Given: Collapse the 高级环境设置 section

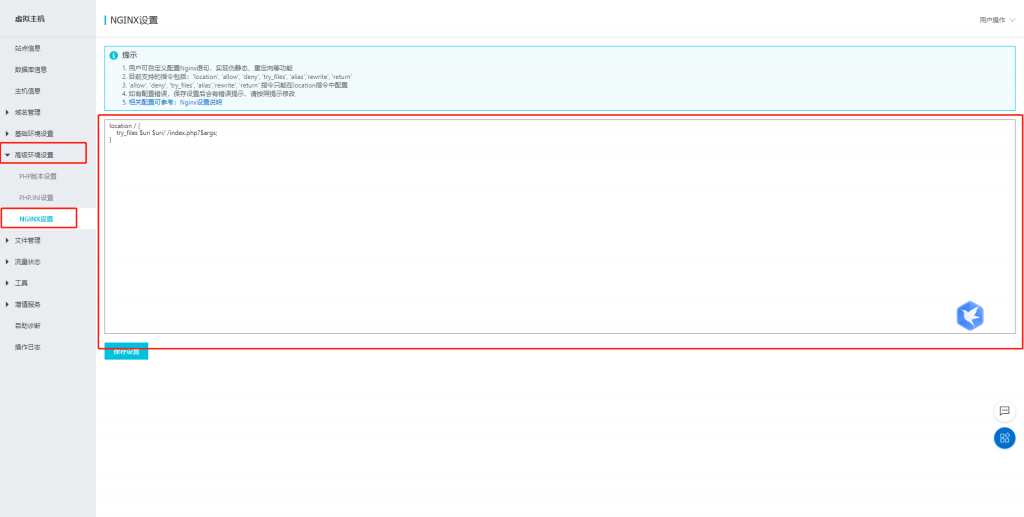Looking at the screenshot, I should click(x=34, y=155).
